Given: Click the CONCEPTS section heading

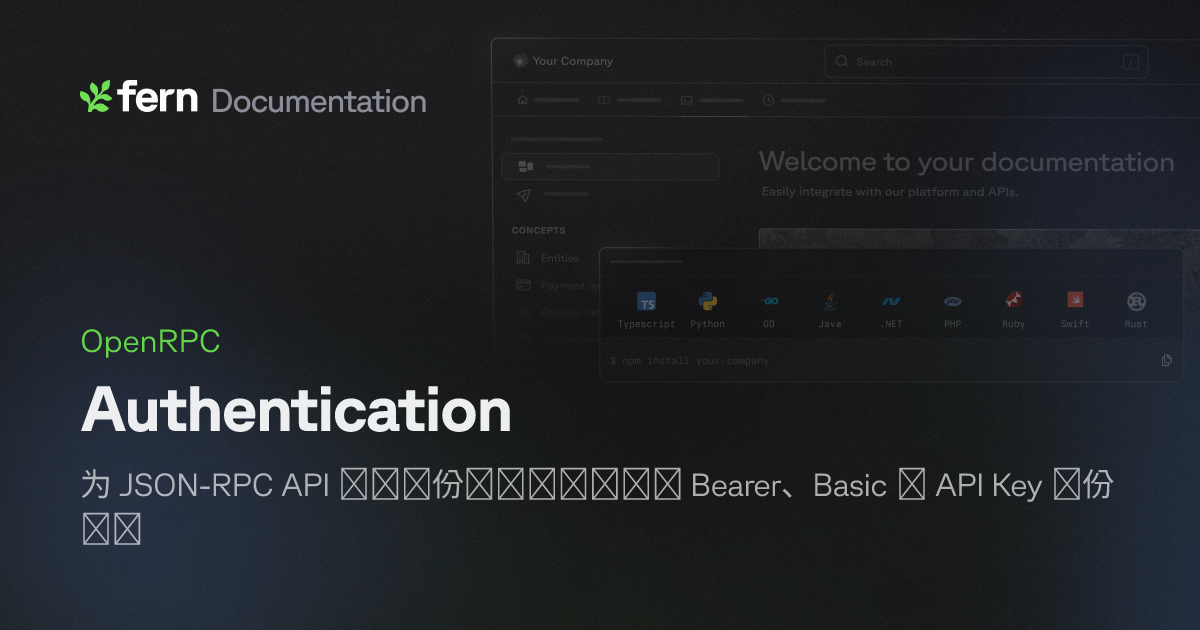Looking at the screenshot, I should (539, 230).
